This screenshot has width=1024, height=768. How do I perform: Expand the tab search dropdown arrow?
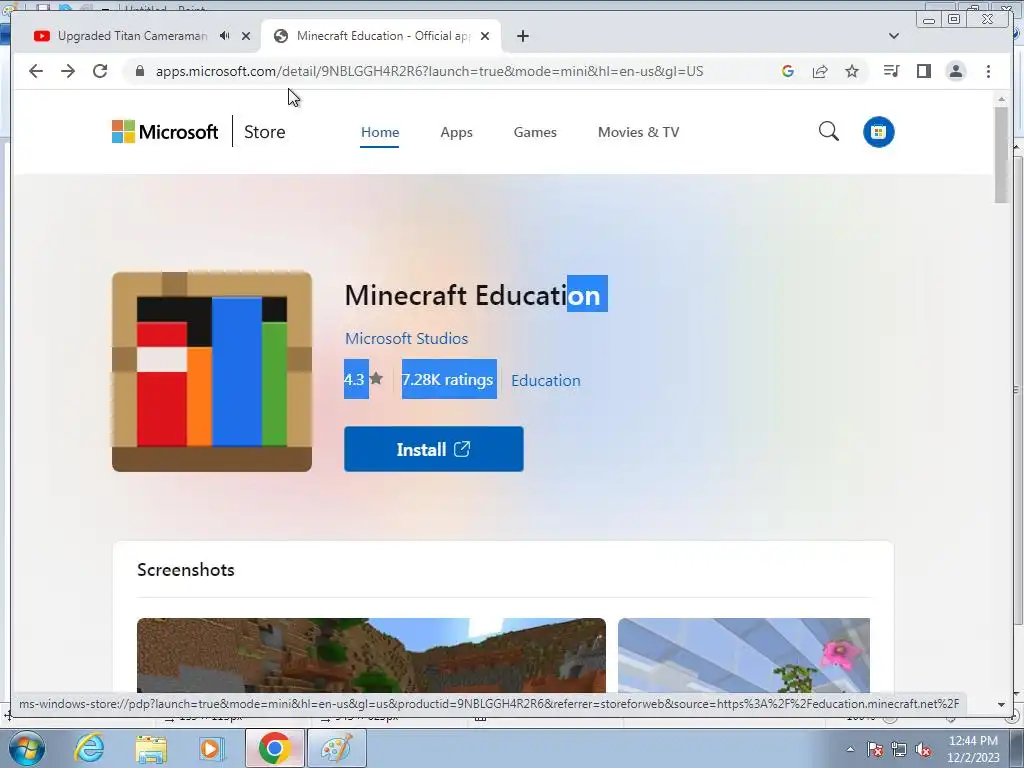(894, 36)
